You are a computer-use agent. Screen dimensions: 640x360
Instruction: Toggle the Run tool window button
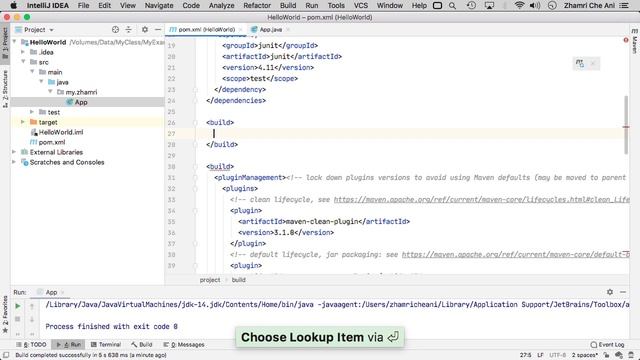point(68,344)
